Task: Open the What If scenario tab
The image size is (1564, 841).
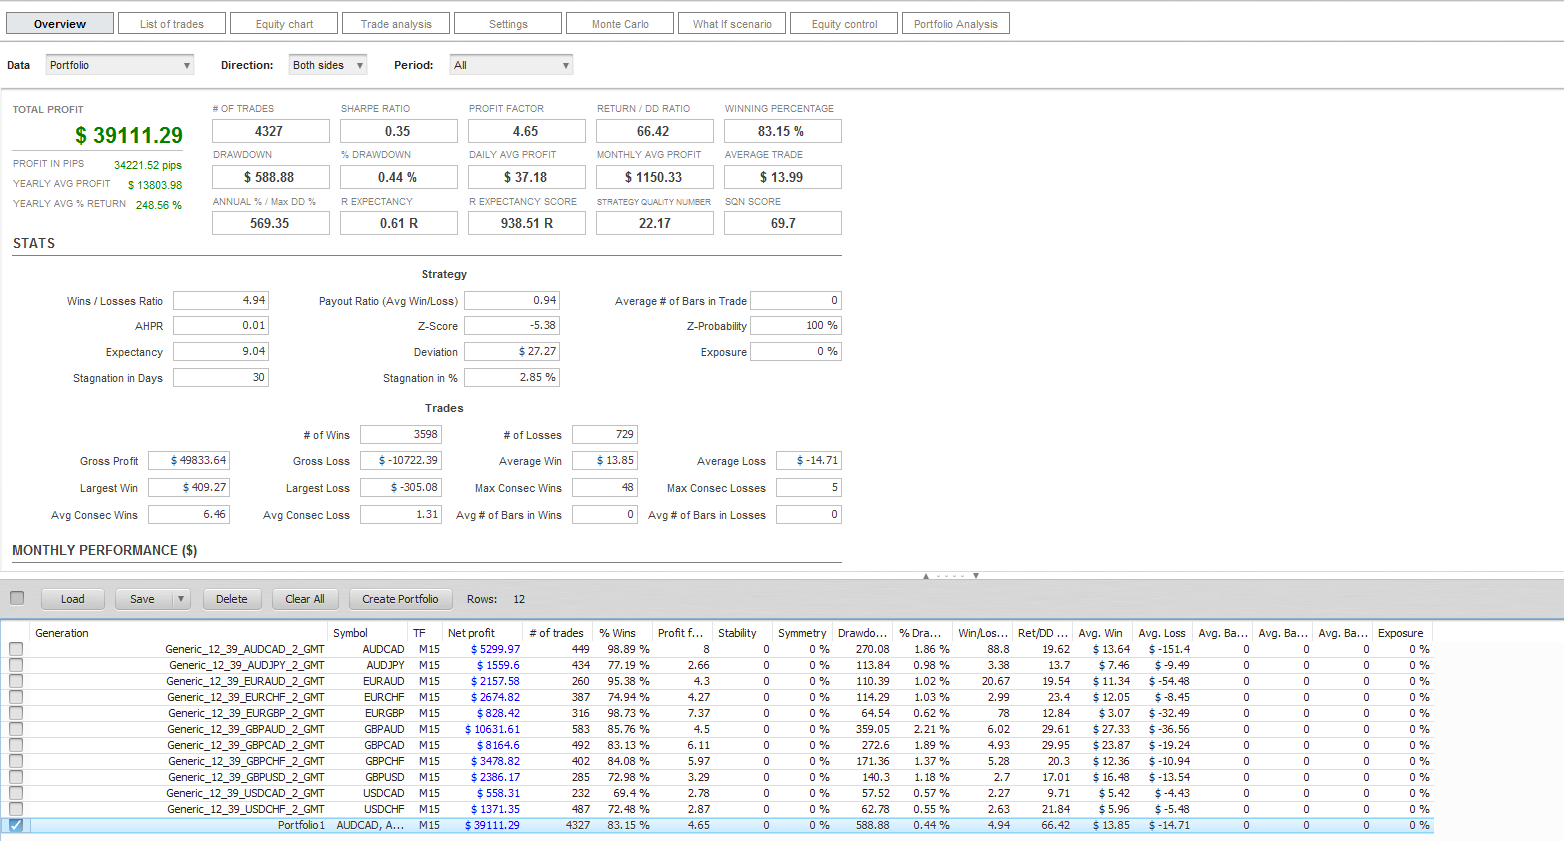Action: click(x=732, y=24)
